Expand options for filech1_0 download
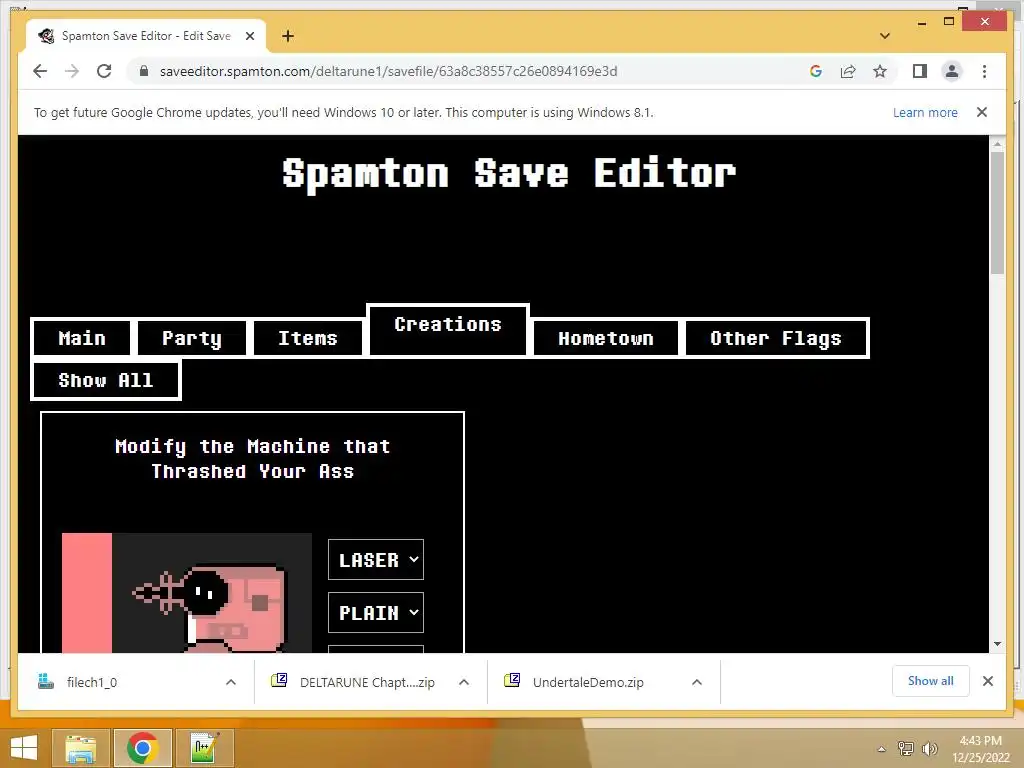Screen dimensions: 1024x768 click(x=231, y=682)
